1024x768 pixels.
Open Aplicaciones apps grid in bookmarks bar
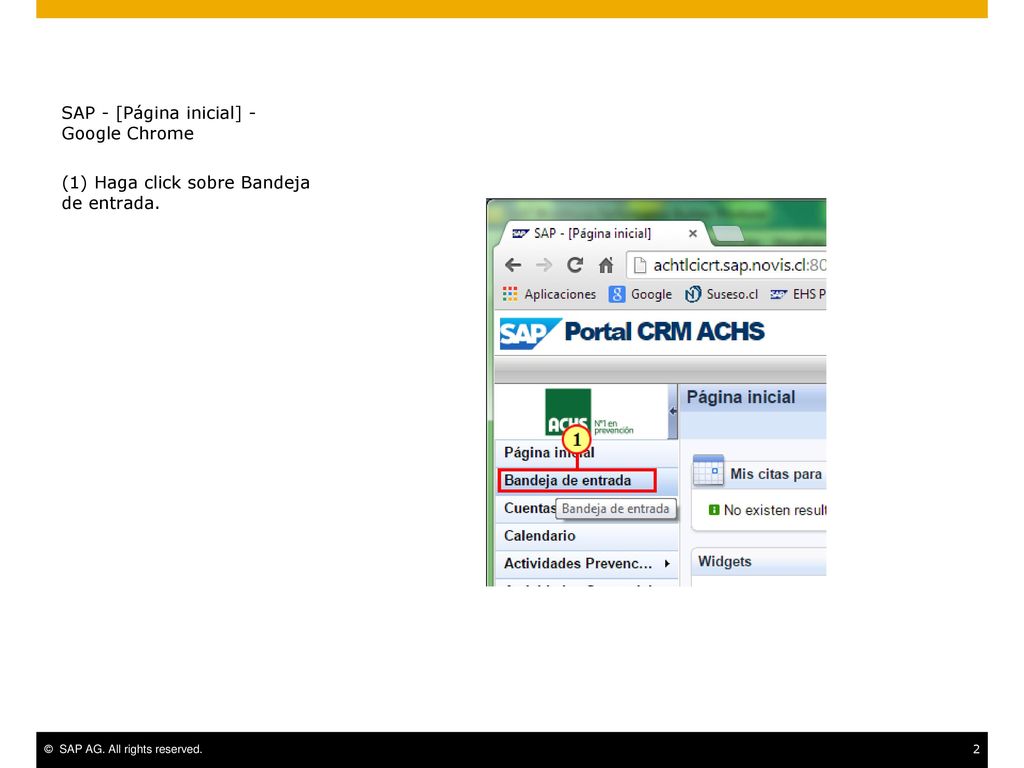[x=549, y=295]
